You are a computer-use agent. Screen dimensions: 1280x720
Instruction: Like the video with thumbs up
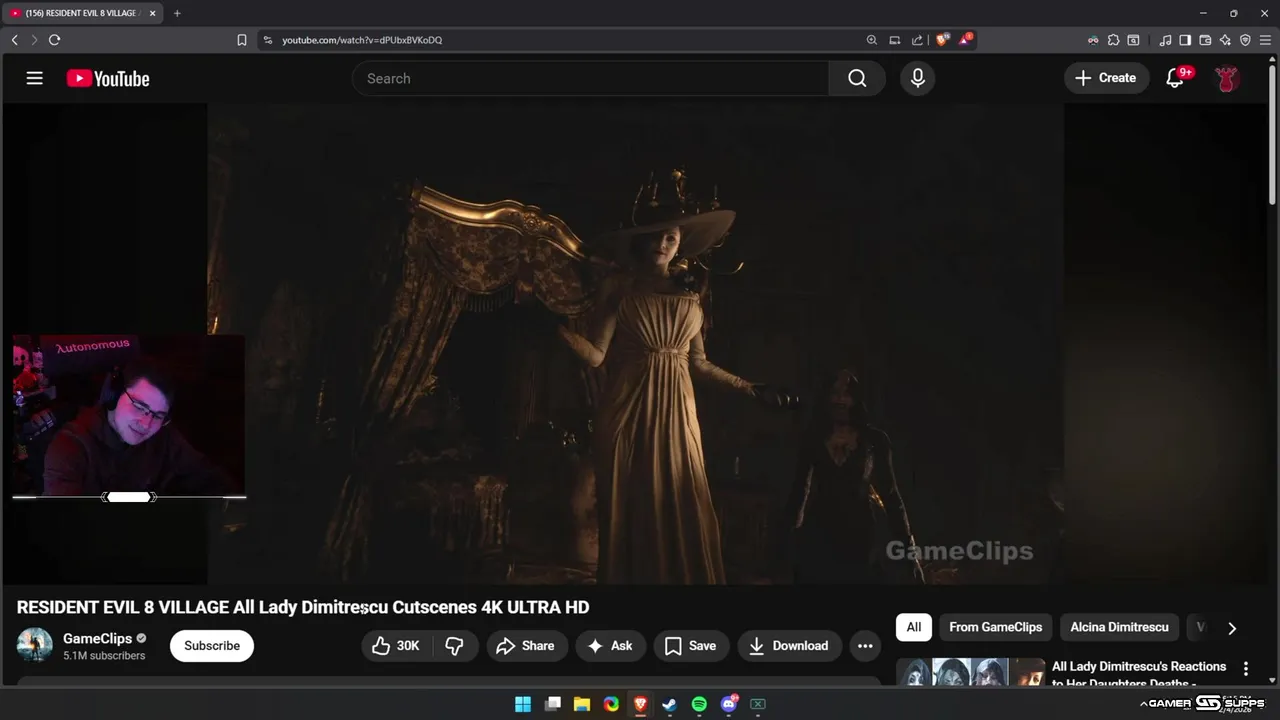click(x=396, y=646)
